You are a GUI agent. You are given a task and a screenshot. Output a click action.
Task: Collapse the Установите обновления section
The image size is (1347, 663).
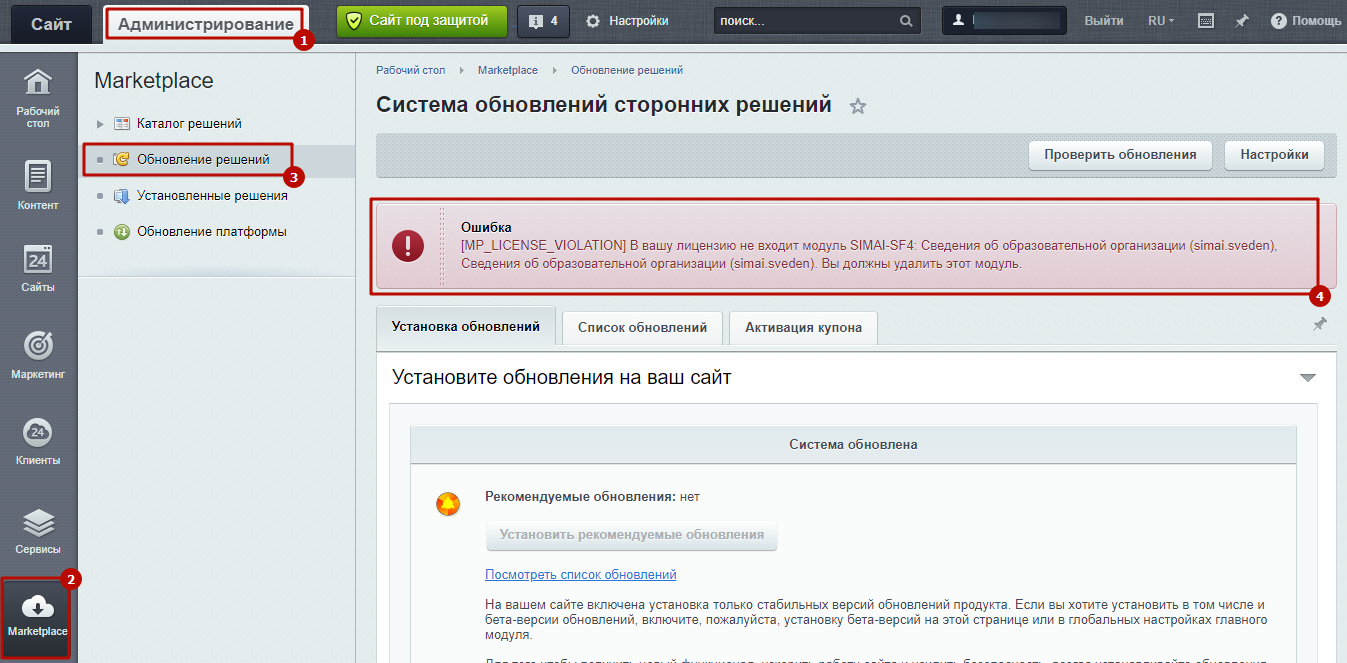[x=1307, y=378]
